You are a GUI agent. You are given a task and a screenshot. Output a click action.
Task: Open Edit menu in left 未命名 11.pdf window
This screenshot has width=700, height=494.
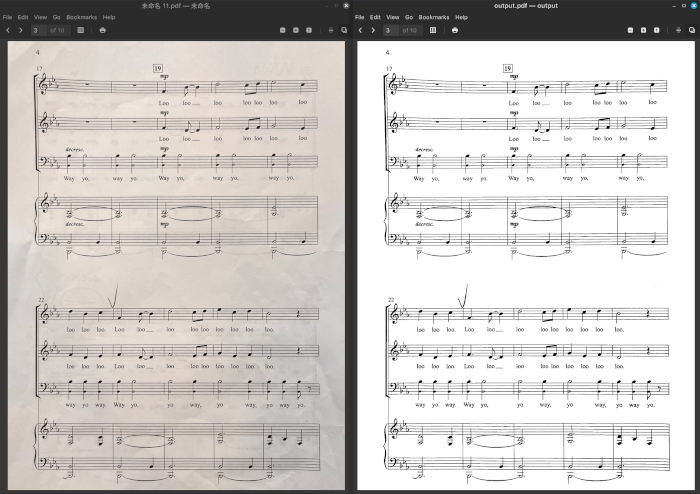click(23, 17)
